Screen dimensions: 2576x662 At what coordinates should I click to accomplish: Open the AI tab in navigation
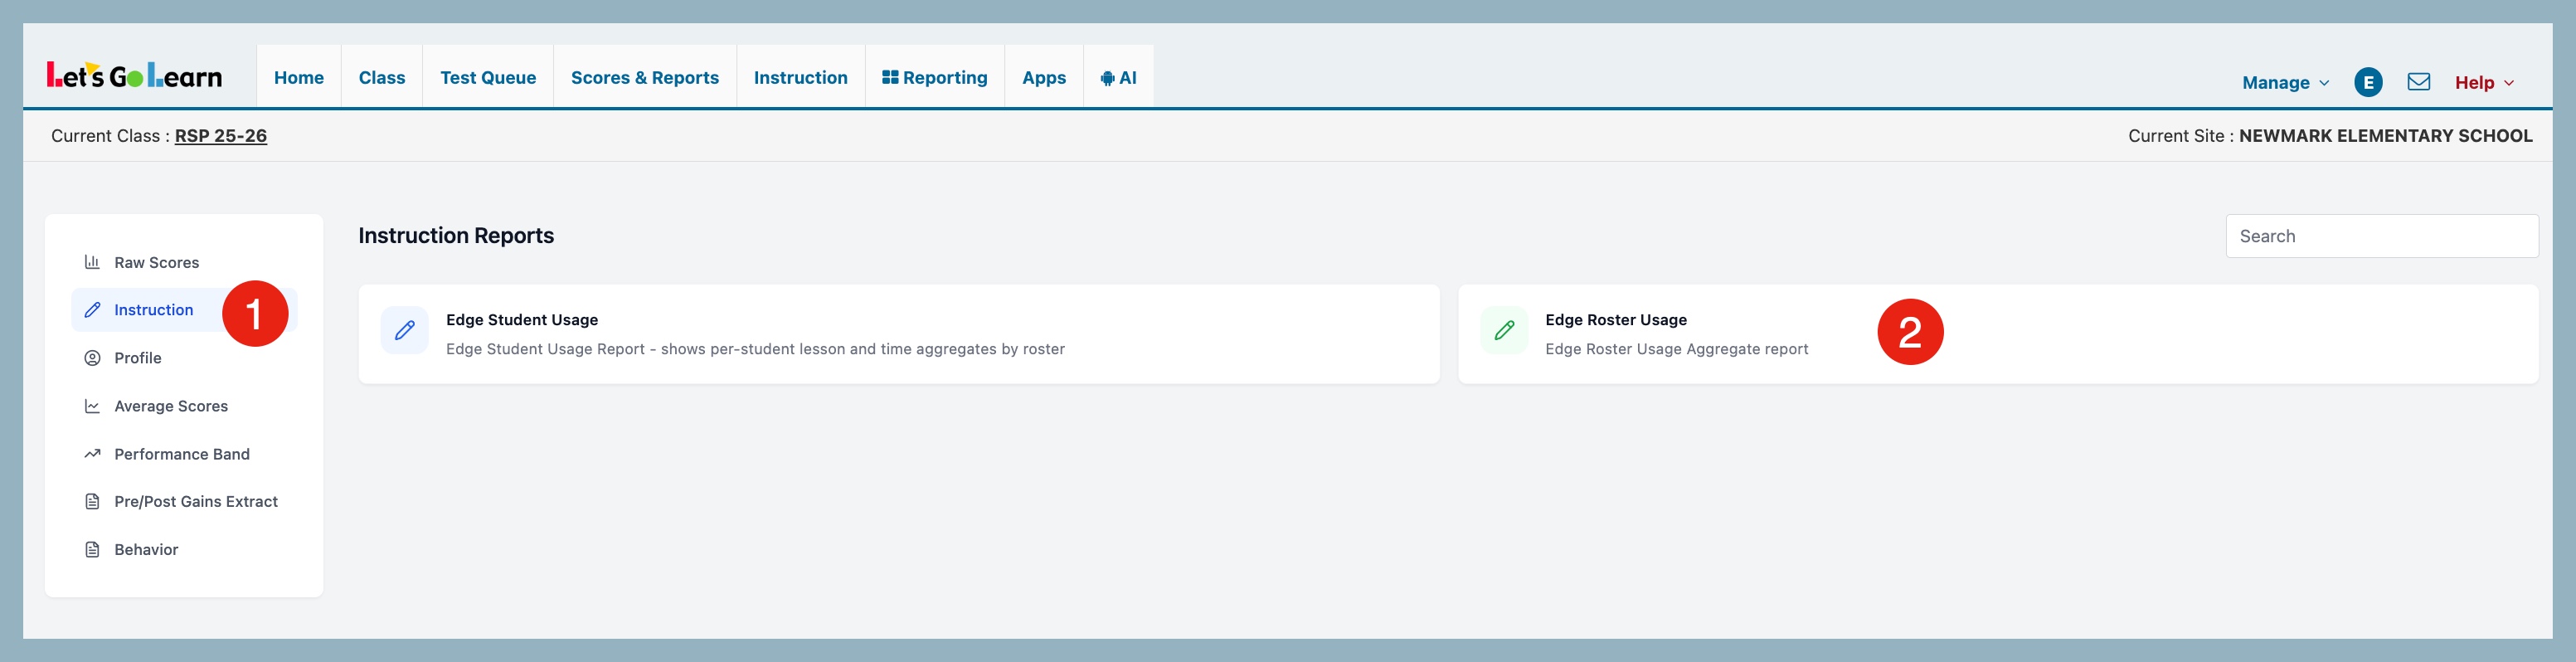click(1118, 78)
